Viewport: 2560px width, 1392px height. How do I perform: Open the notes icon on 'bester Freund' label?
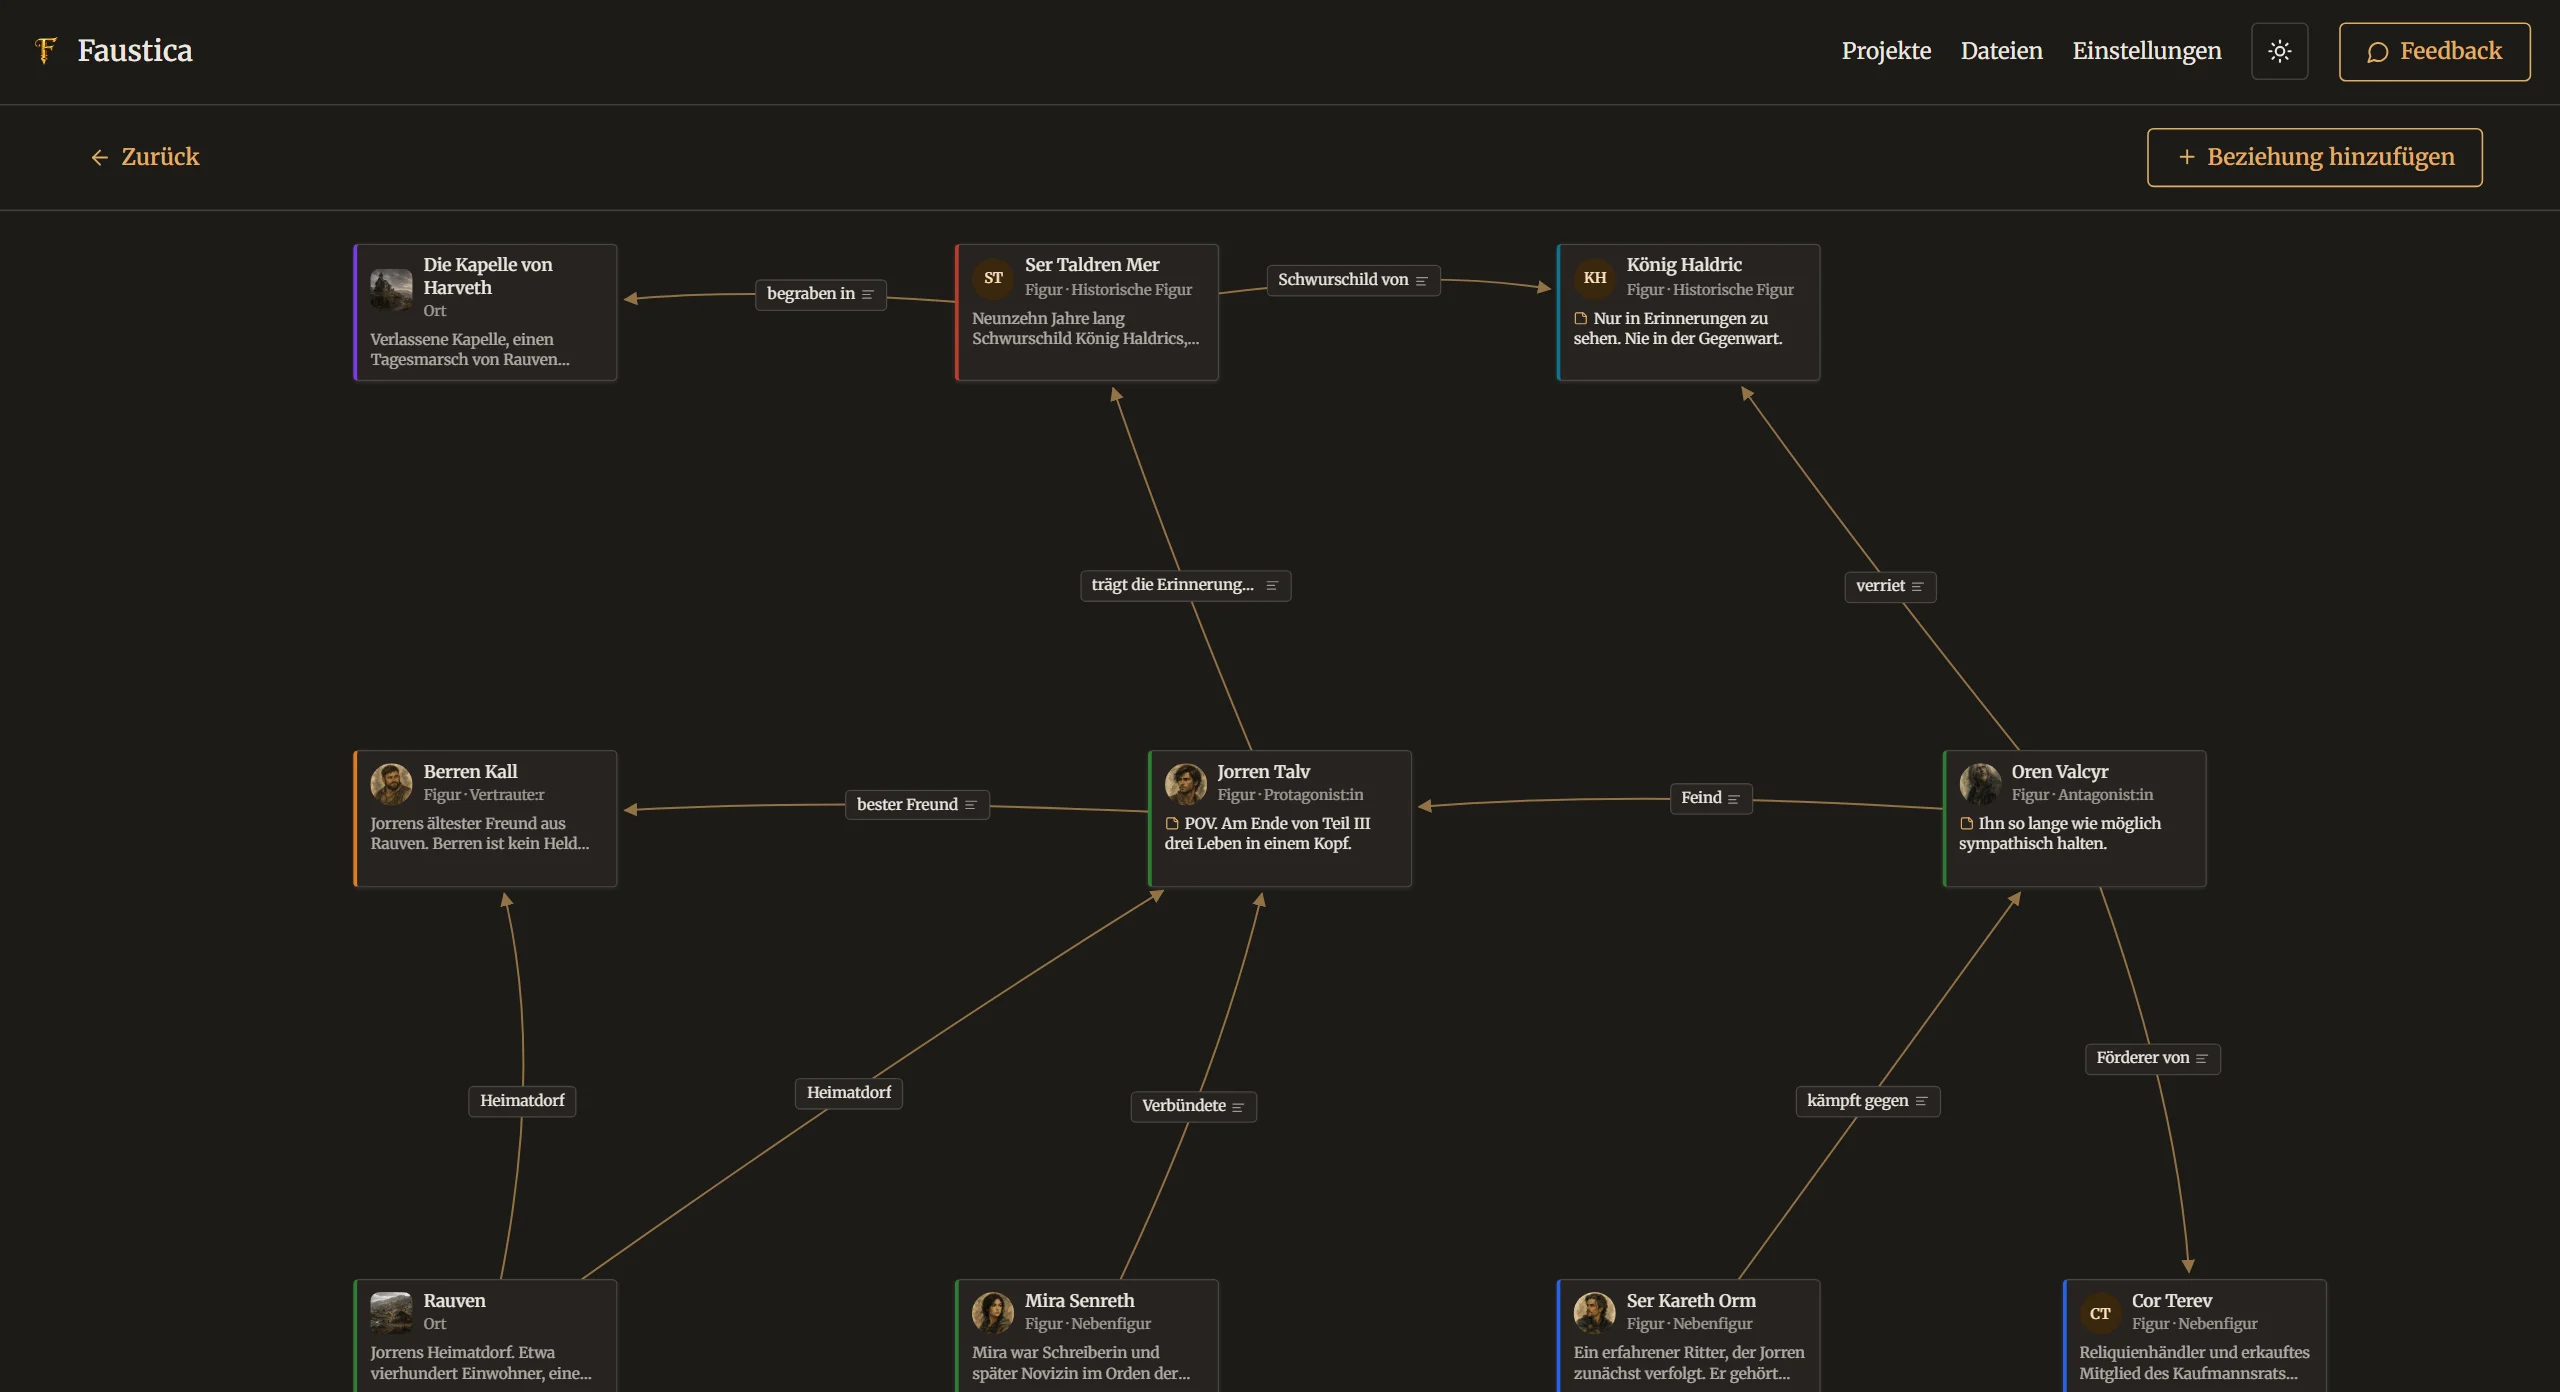(x=970, y=805)
